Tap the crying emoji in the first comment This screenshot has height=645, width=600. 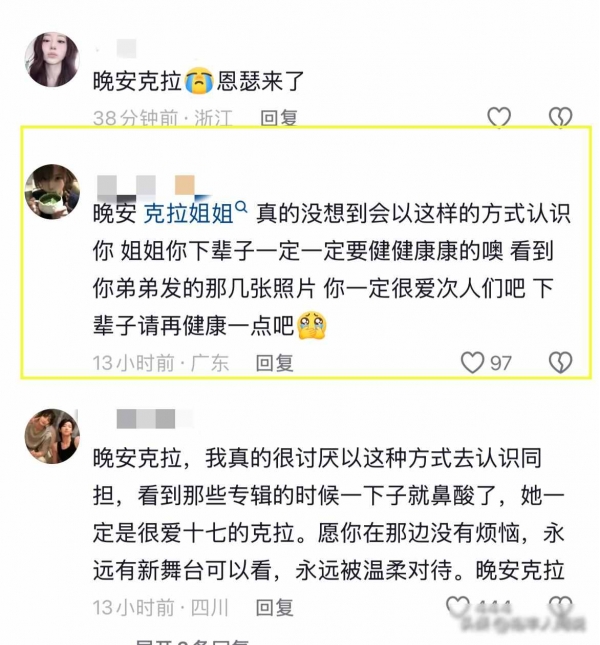199,81
